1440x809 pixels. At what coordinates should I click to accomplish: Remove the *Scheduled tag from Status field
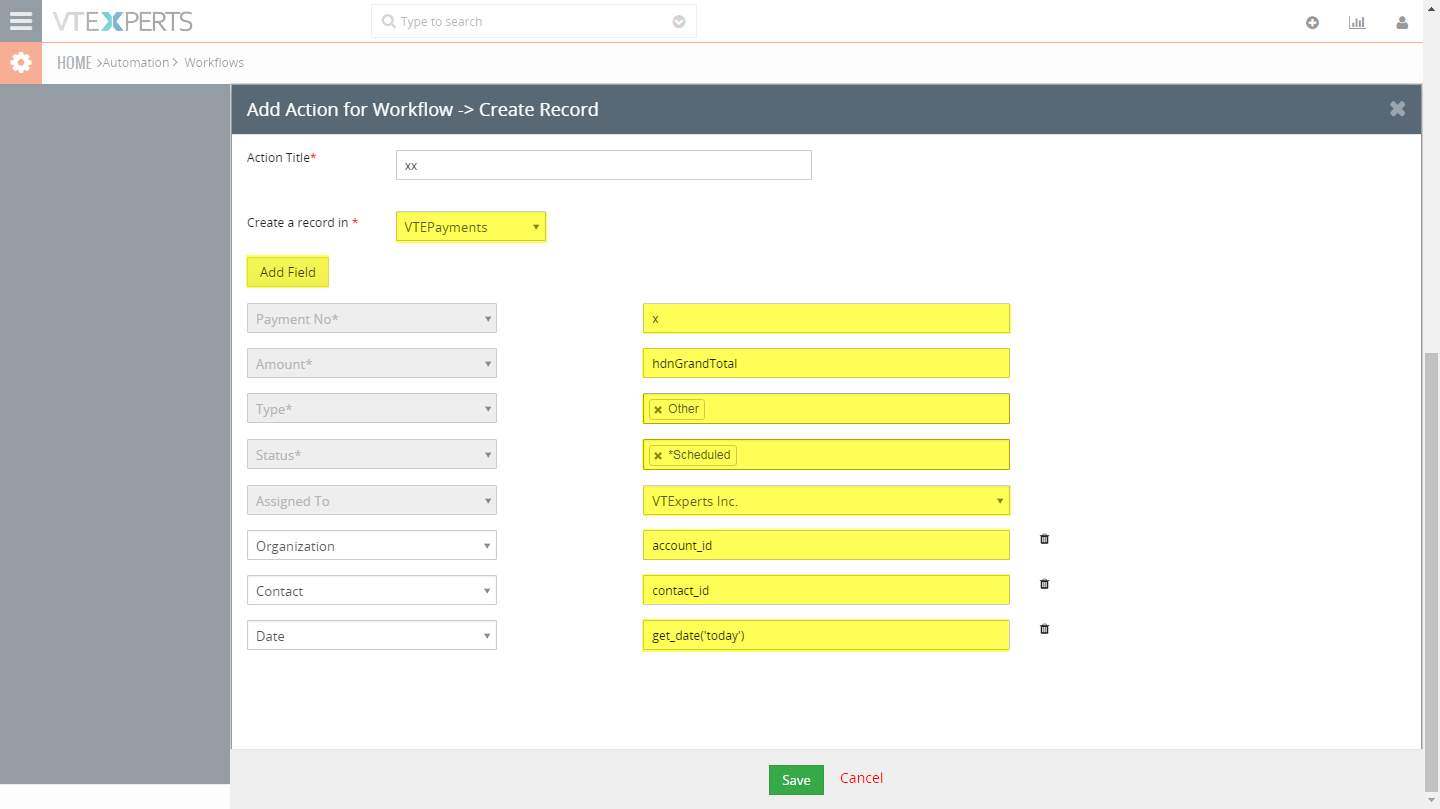657,455
